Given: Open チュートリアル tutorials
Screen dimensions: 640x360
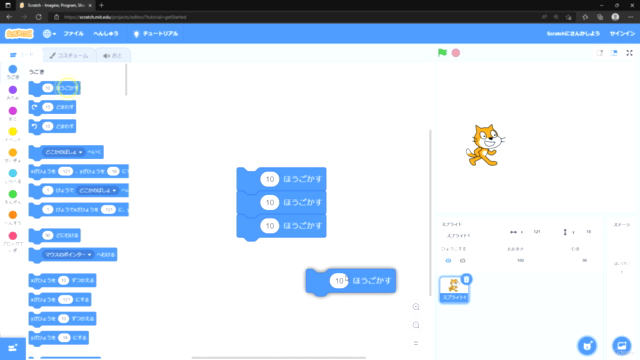Looking at the screenshot, I should pyautogui.click(x=156, y=33).
